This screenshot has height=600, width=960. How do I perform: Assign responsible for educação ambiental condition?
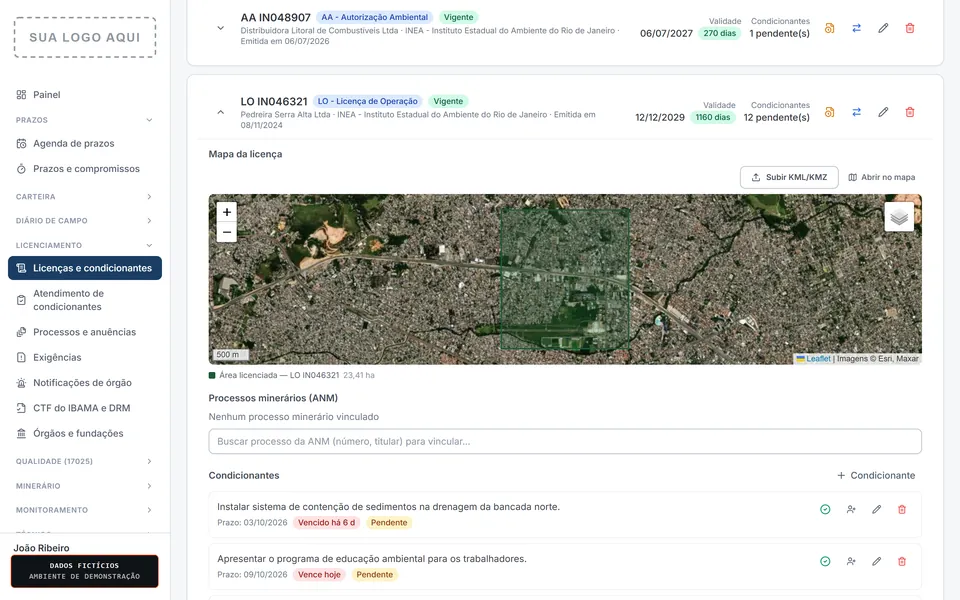pos(851,561)
